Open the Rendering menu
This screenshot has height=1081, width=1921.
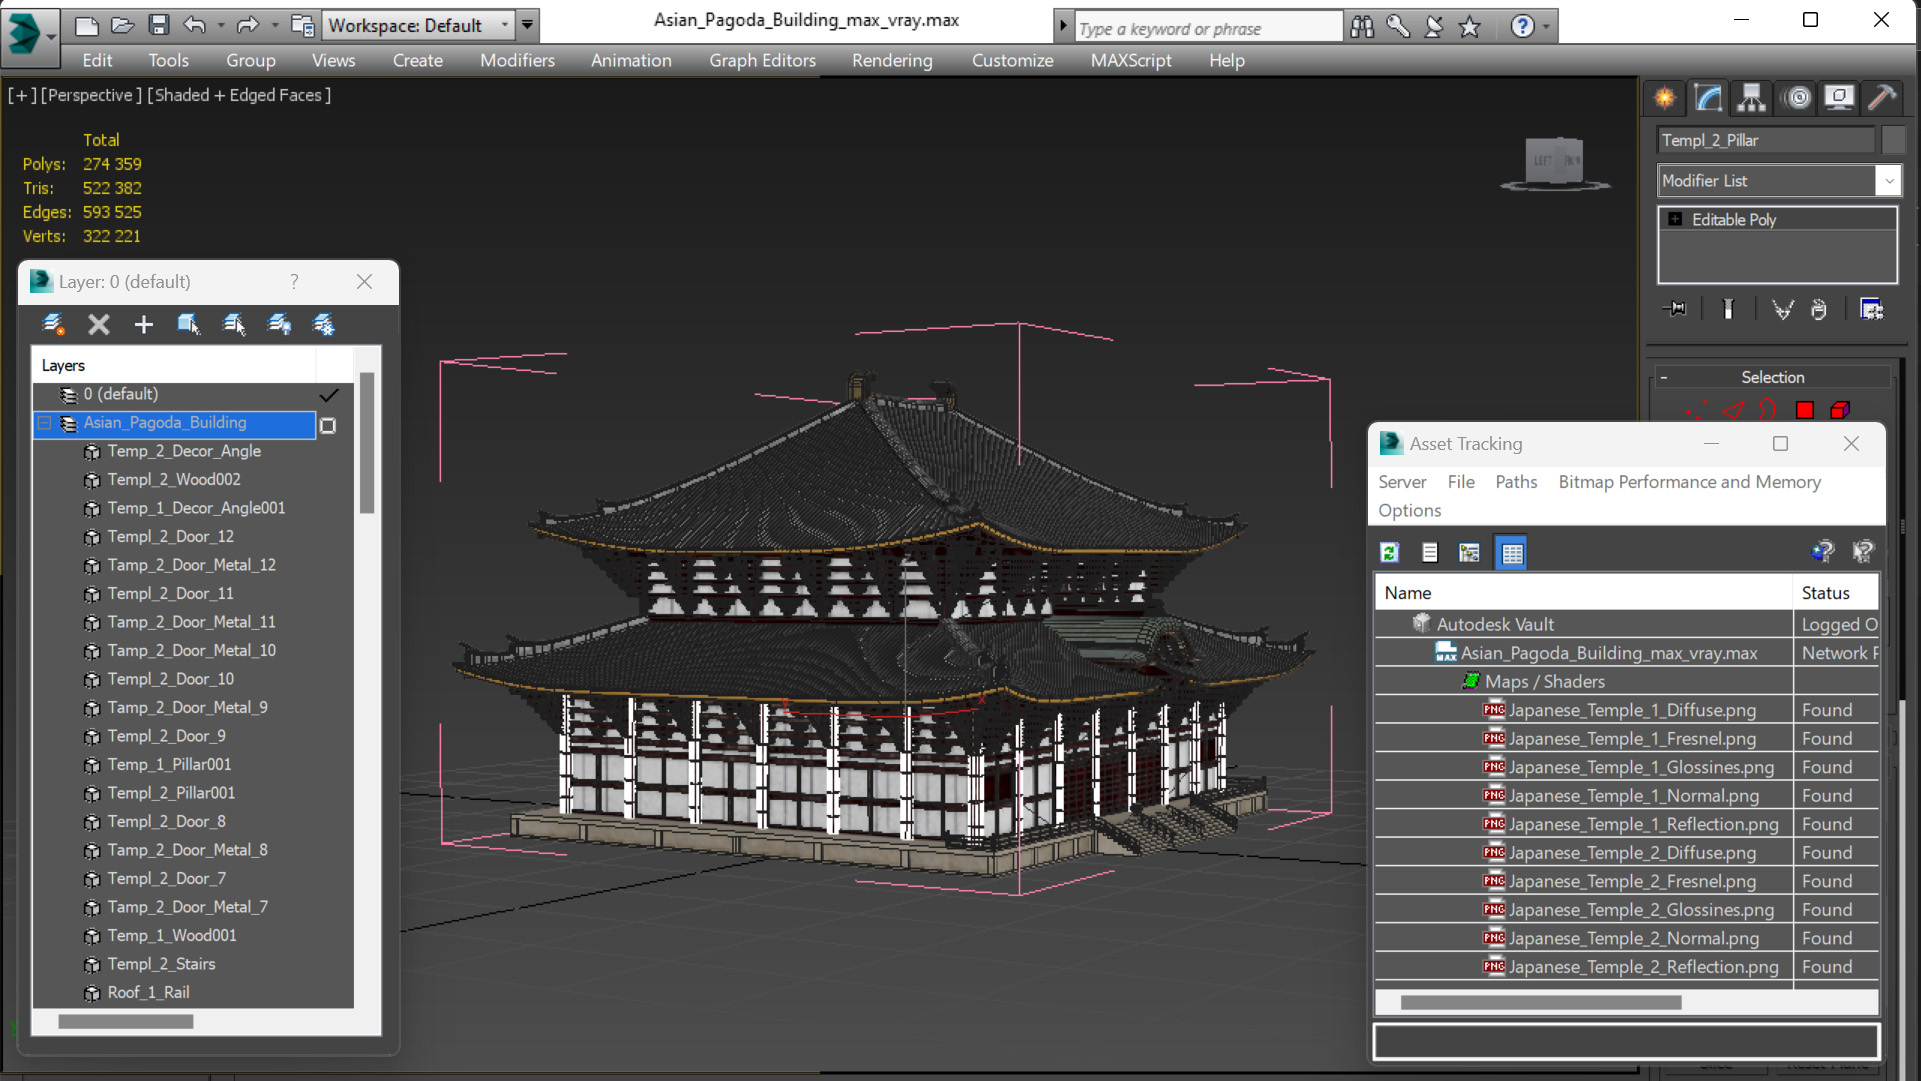click(891, 59)
